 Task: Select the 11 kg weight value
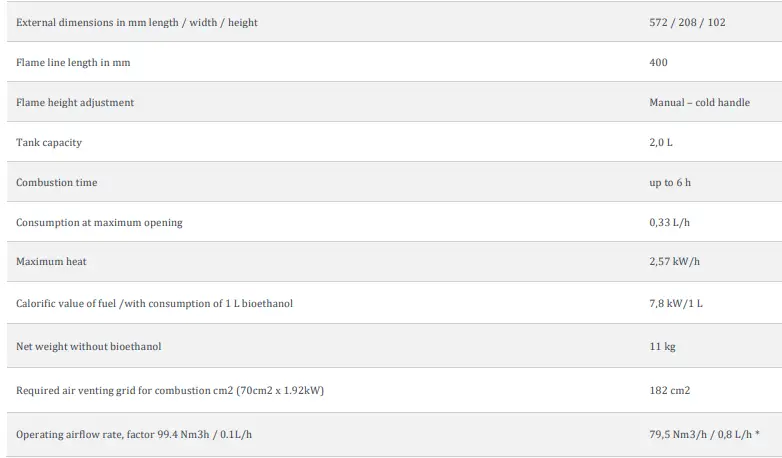(662, 346)
